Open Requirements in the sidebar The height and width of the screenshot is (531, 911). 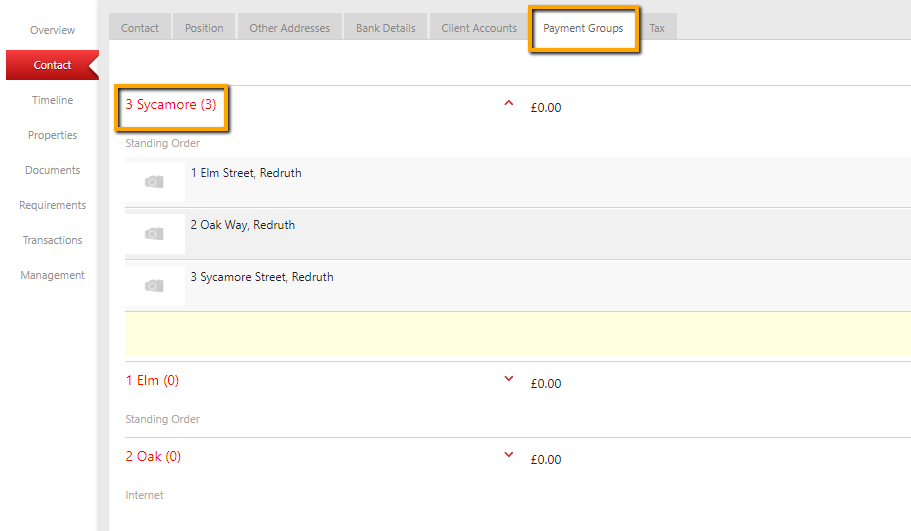pyautogui.click(x=52, y=205)
